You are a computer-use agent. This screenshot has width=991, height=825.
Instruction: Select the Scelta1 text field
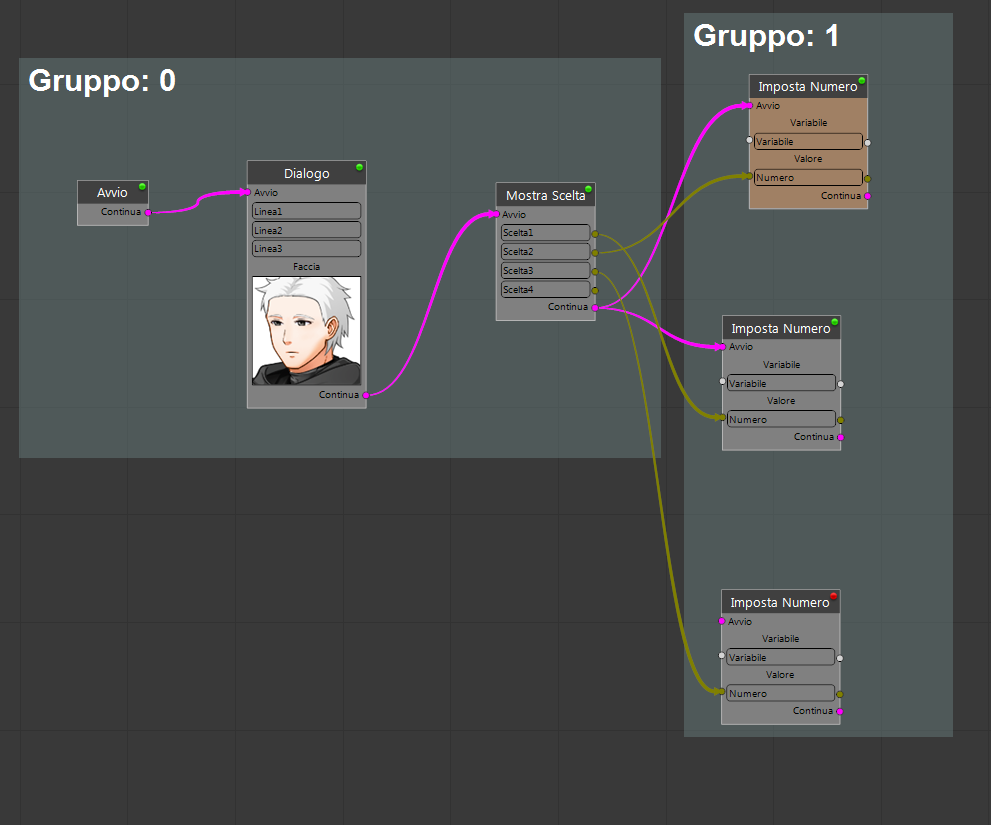[545, 233]
